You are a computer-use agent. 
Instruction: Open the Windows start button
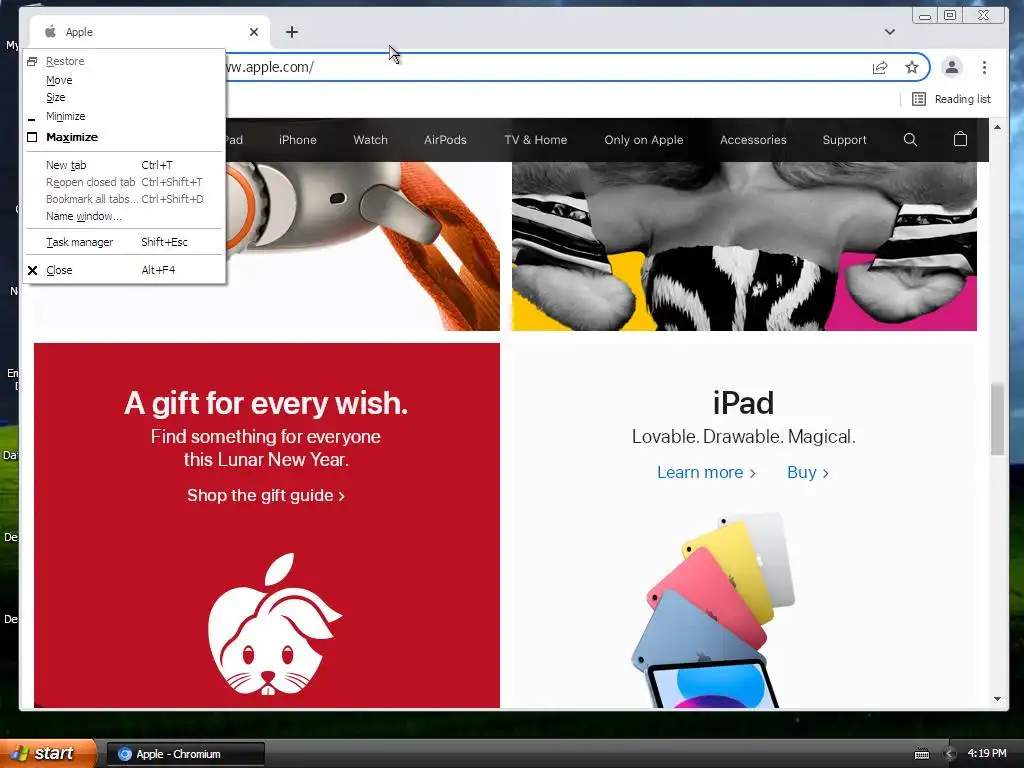point(48,753)
